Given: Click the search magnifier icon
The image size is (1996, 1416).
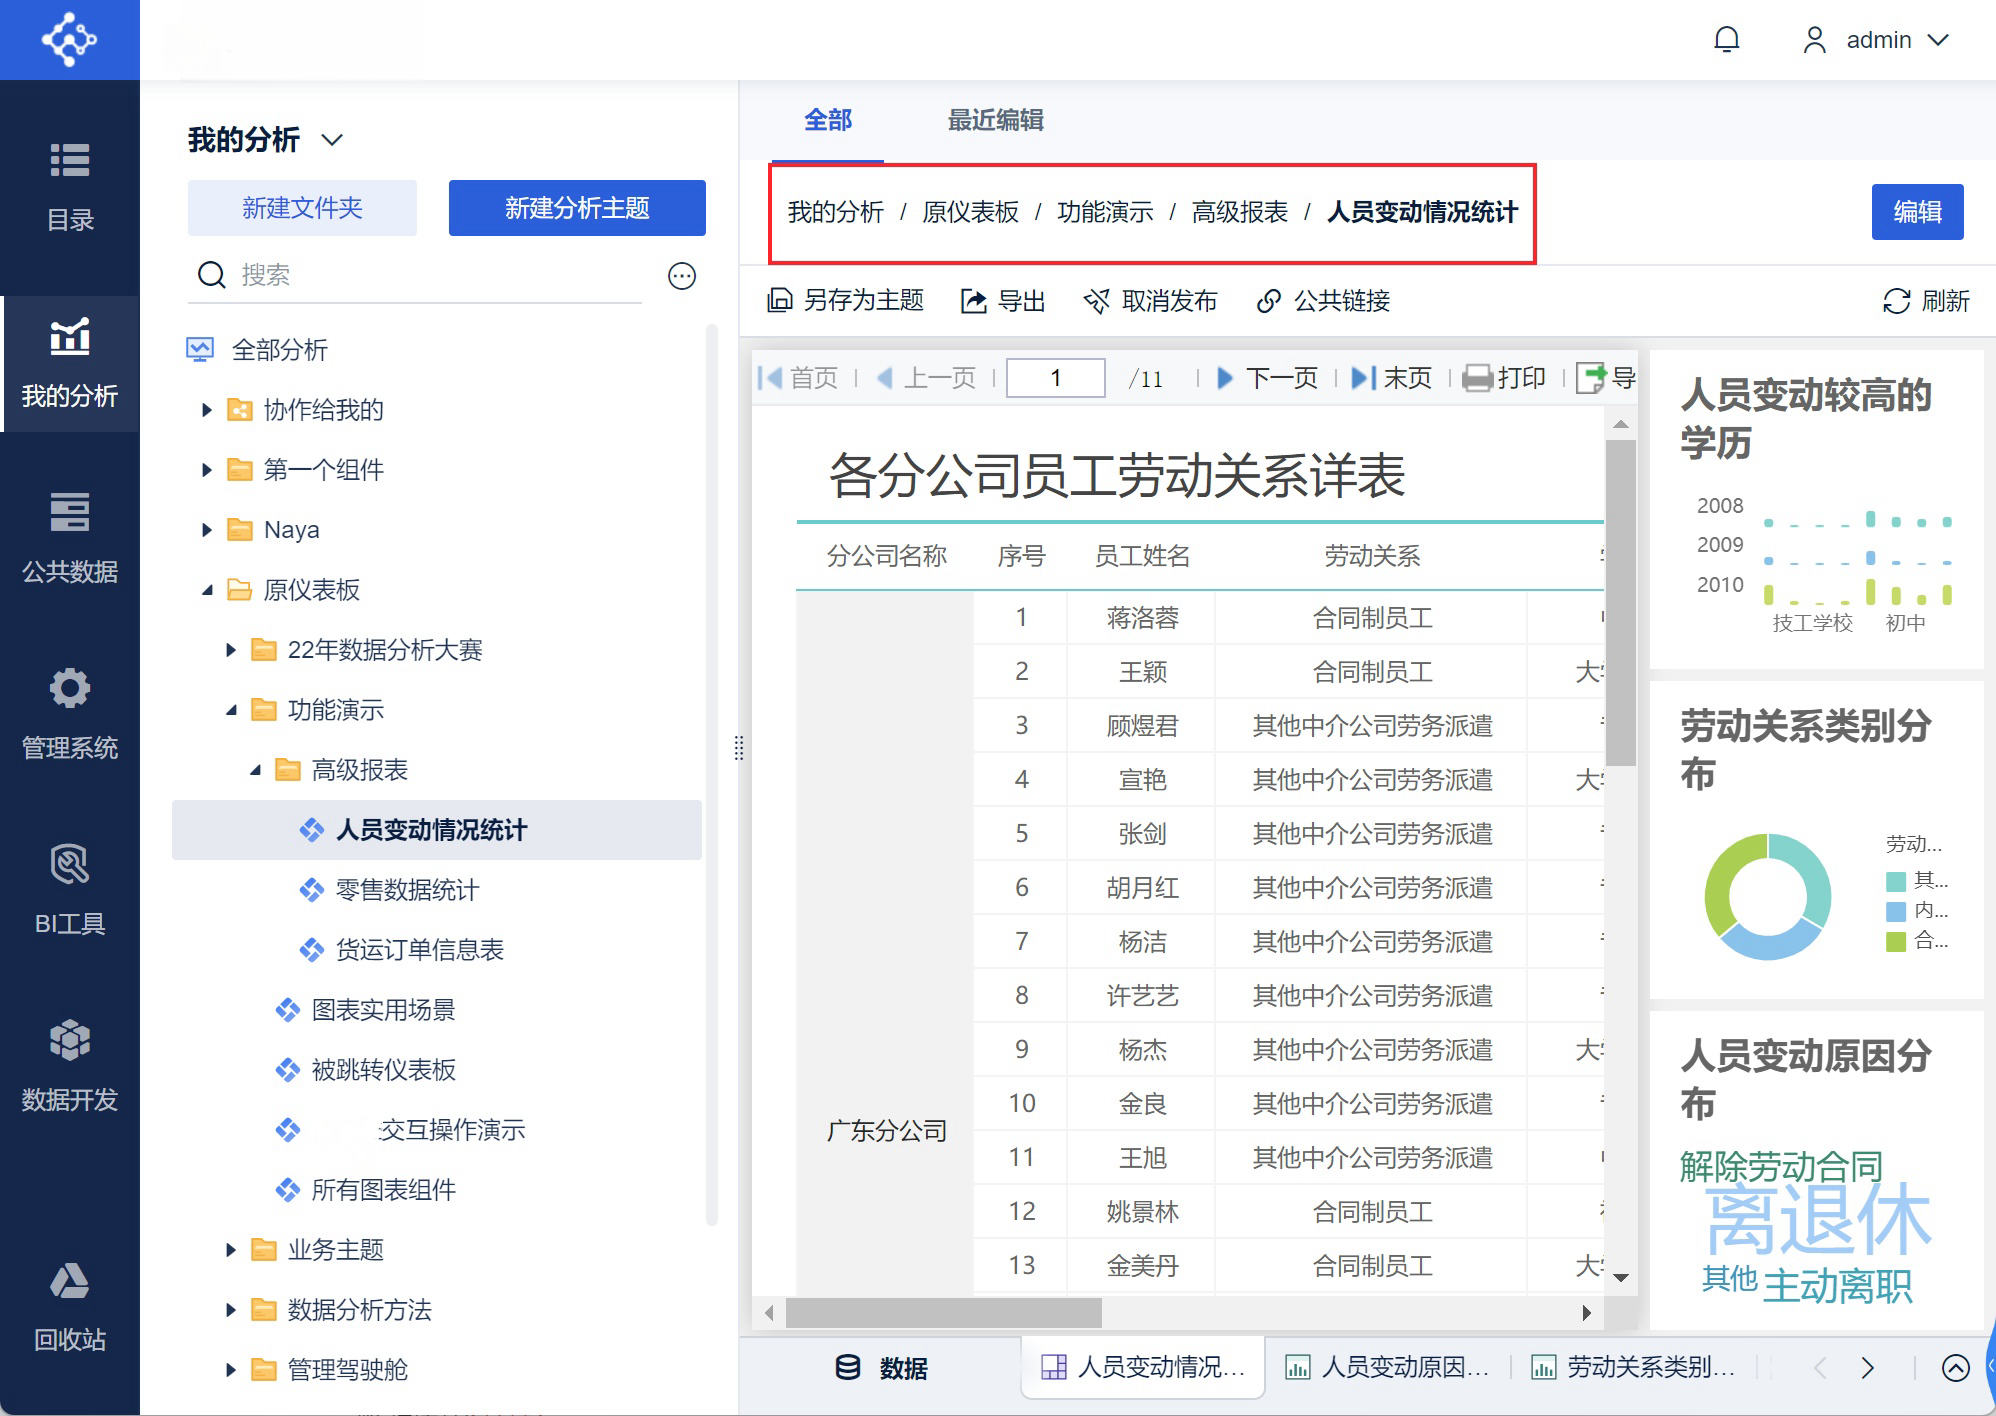Looking at the screenshot, I should tap(212, 275).
